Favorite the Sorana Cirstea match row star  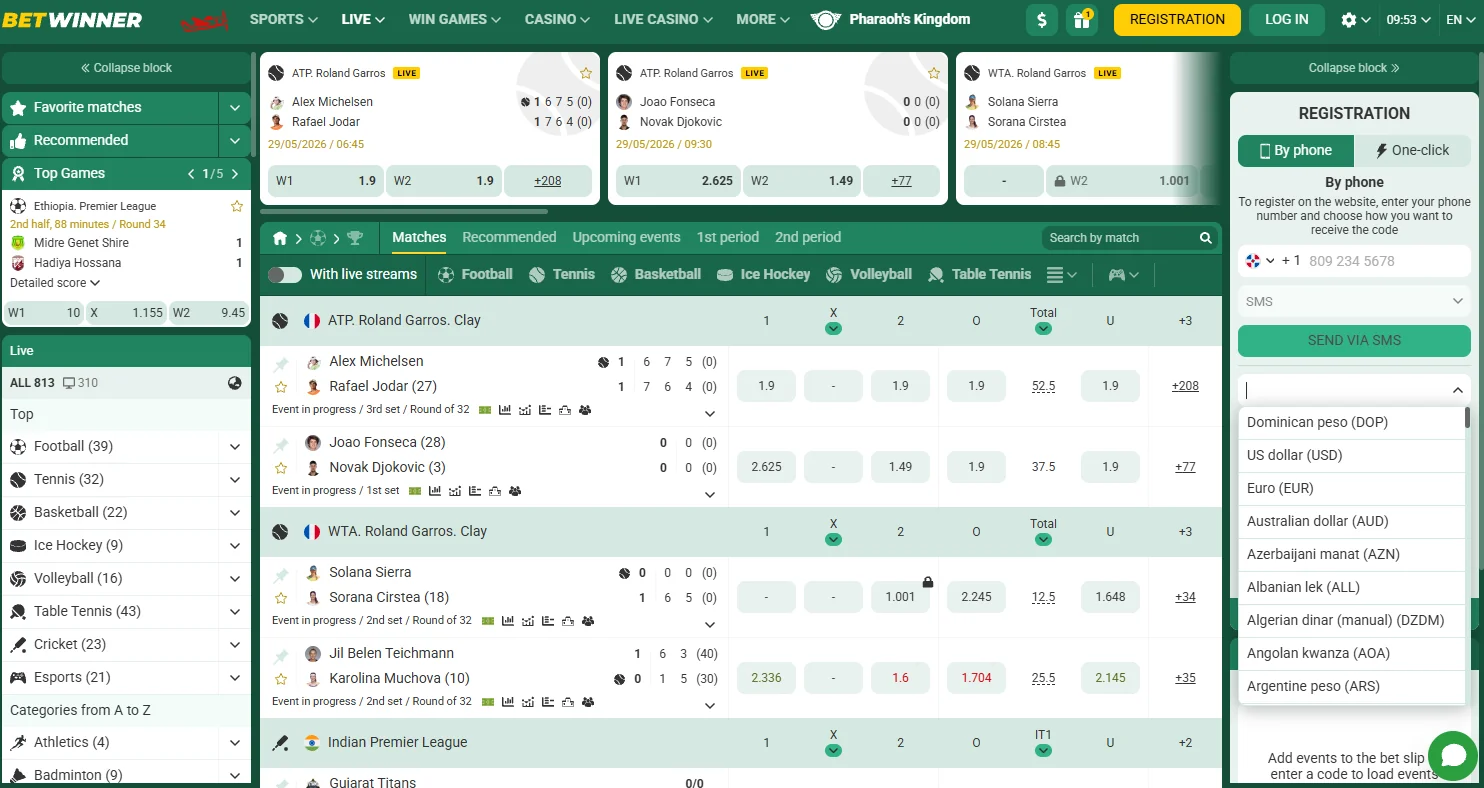(x=281, y=597)
